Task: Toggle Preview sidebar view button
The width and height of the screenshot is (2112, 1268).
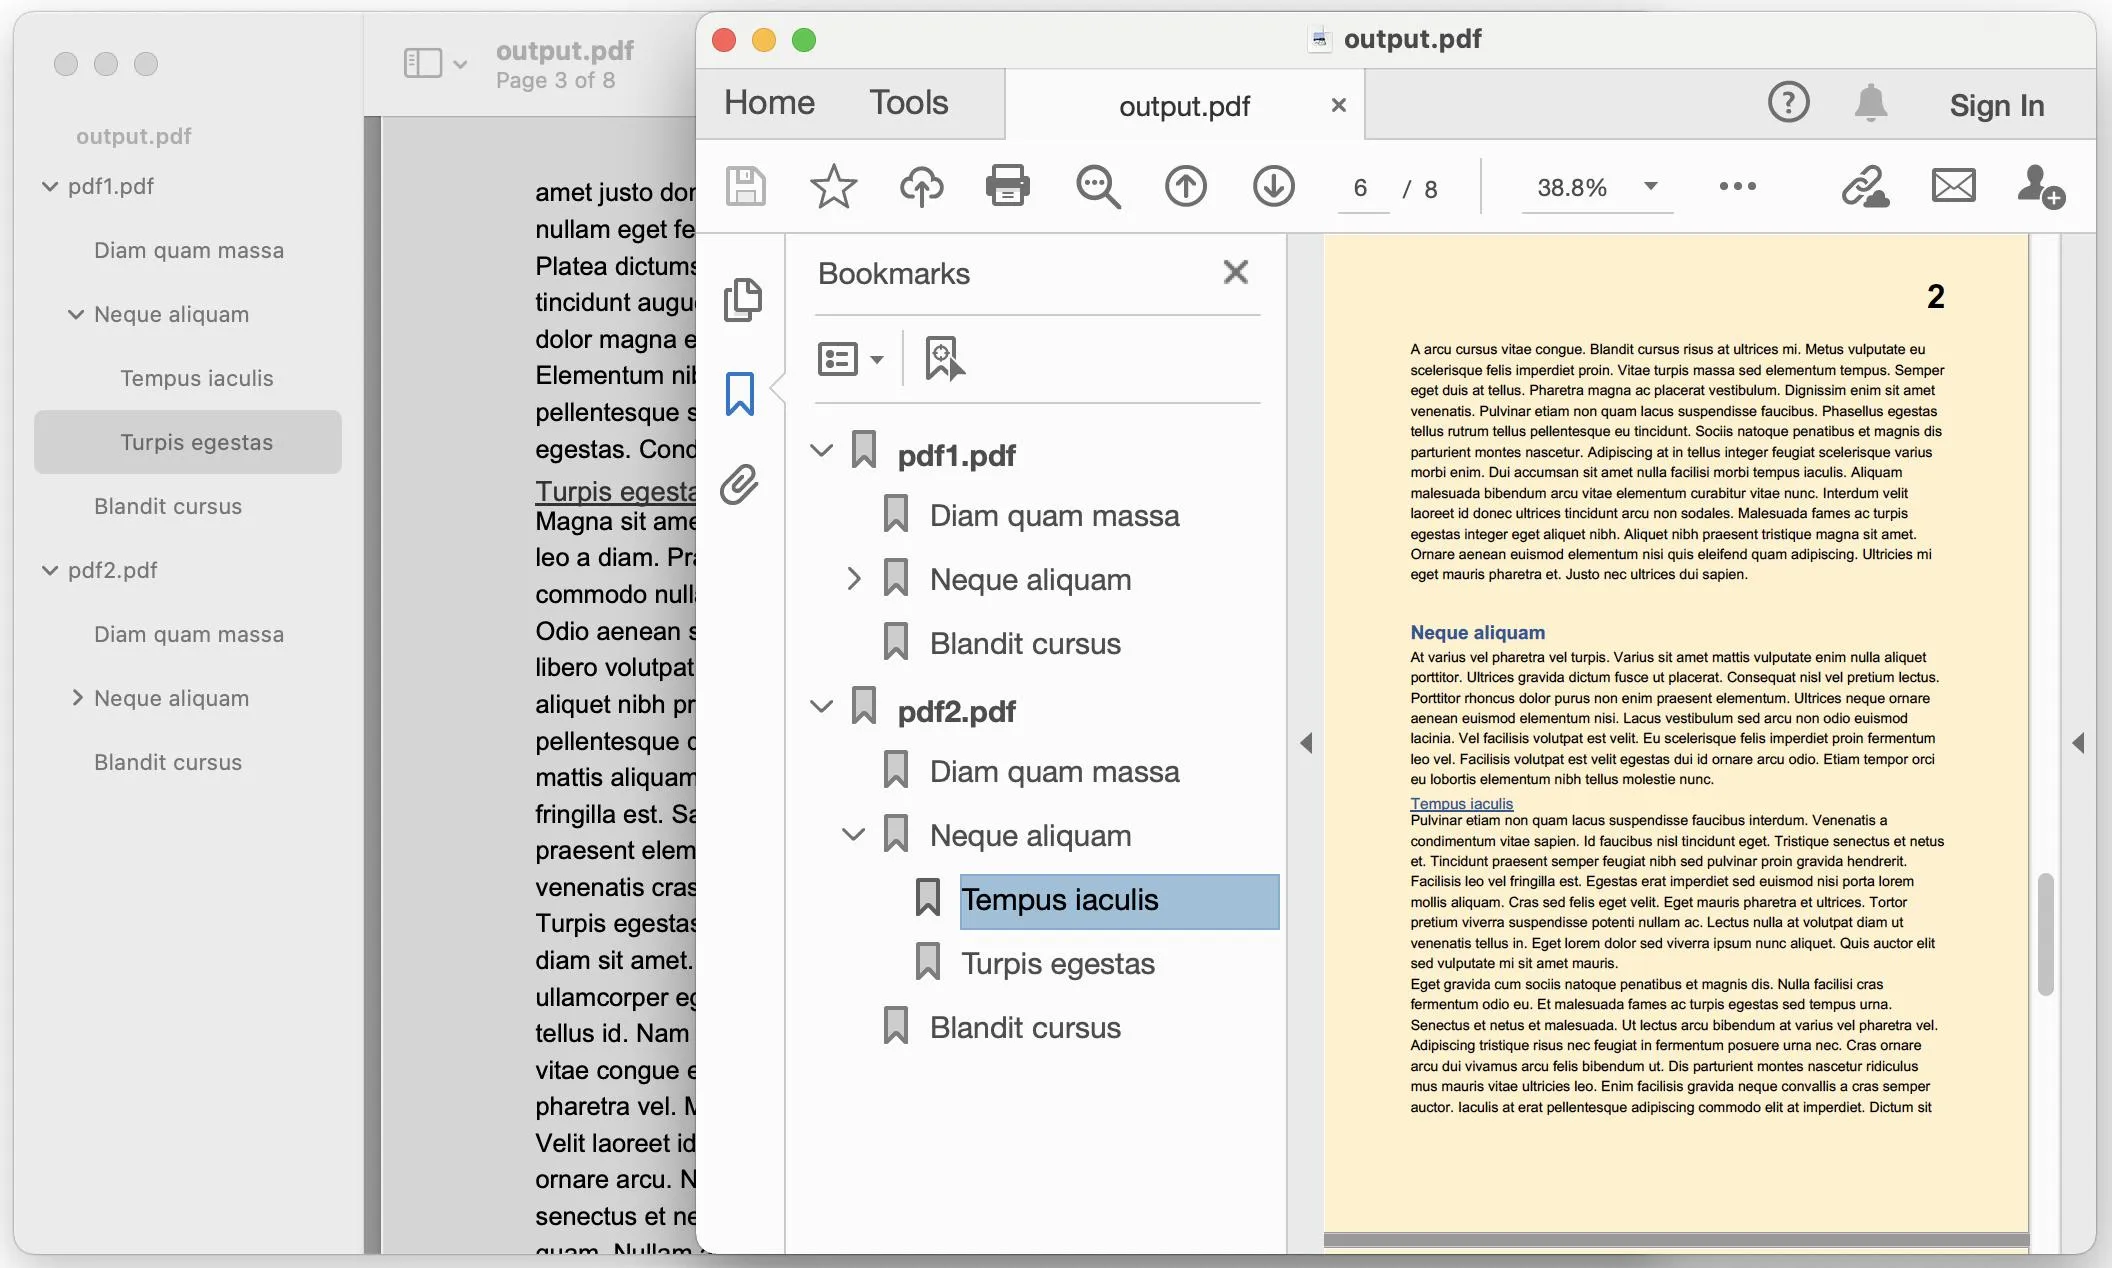Action: [x=423, y=63]
